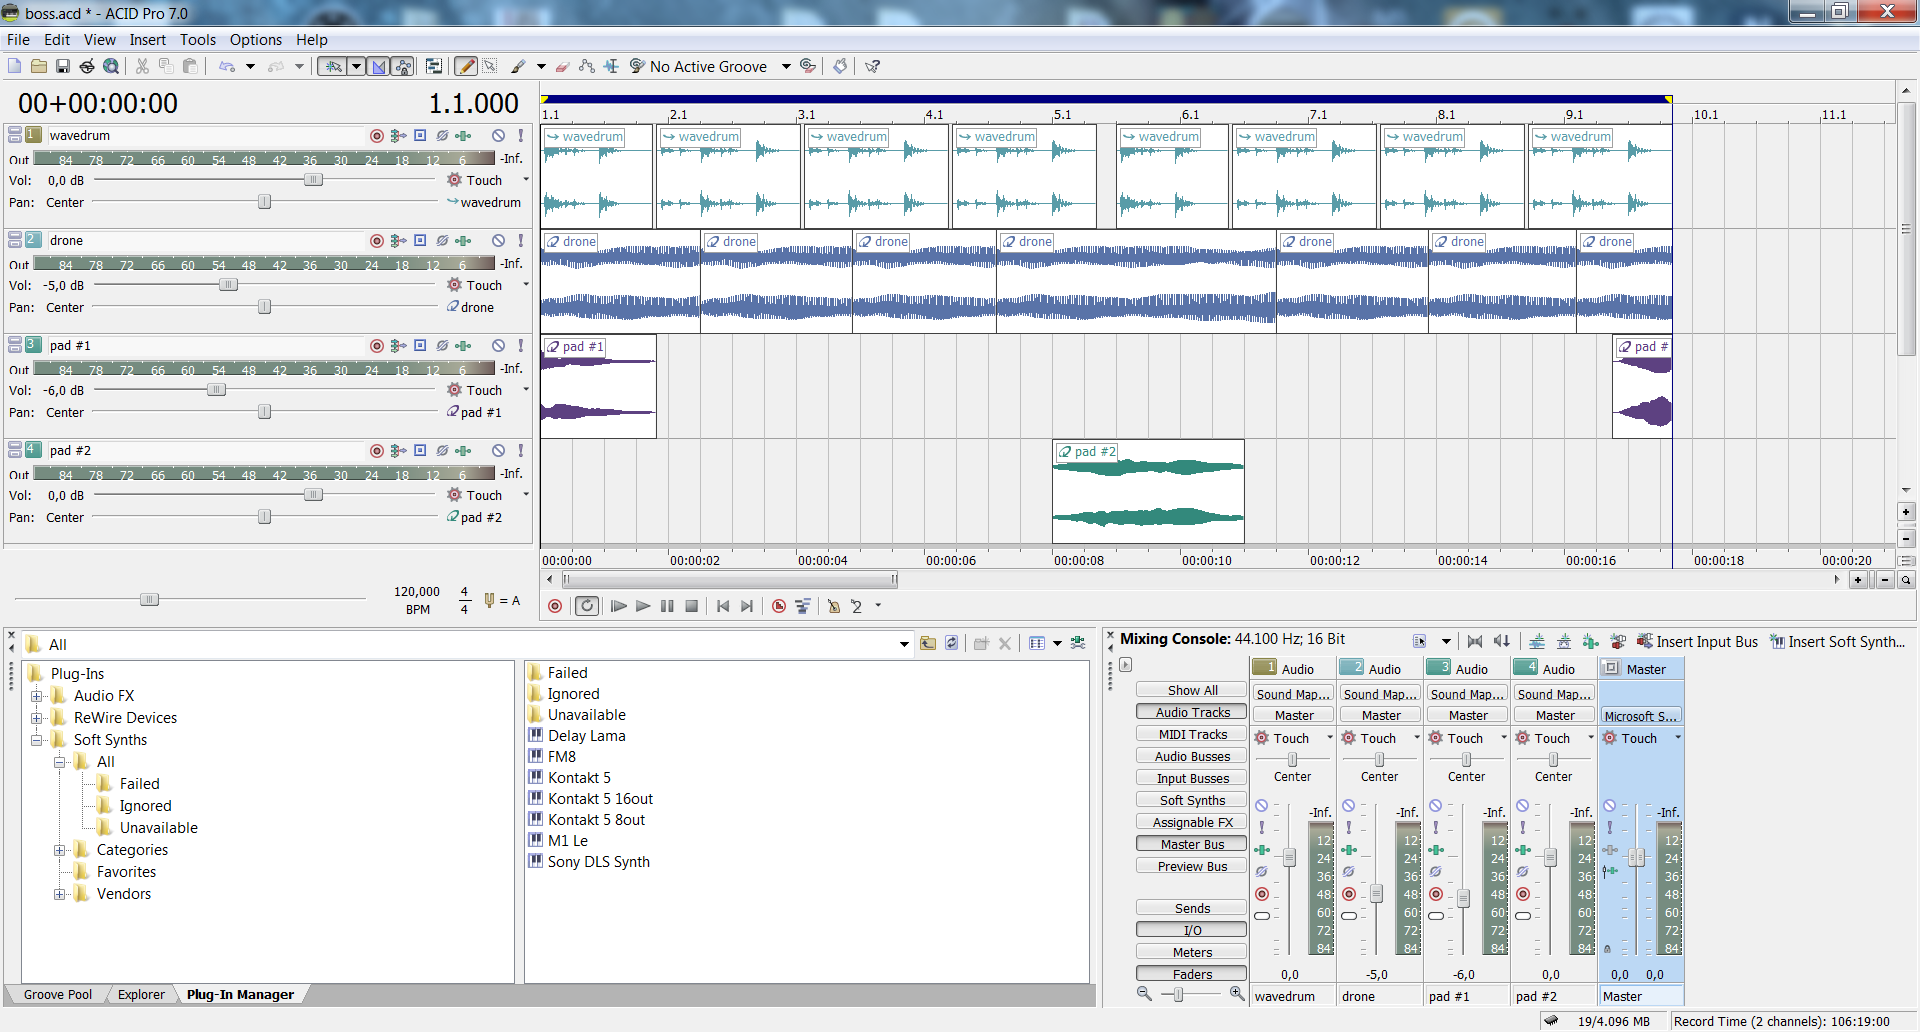The width and height of the screenshot is (1920, 1032).
Task: Toggle Loop Playback button
Action: 587,606
